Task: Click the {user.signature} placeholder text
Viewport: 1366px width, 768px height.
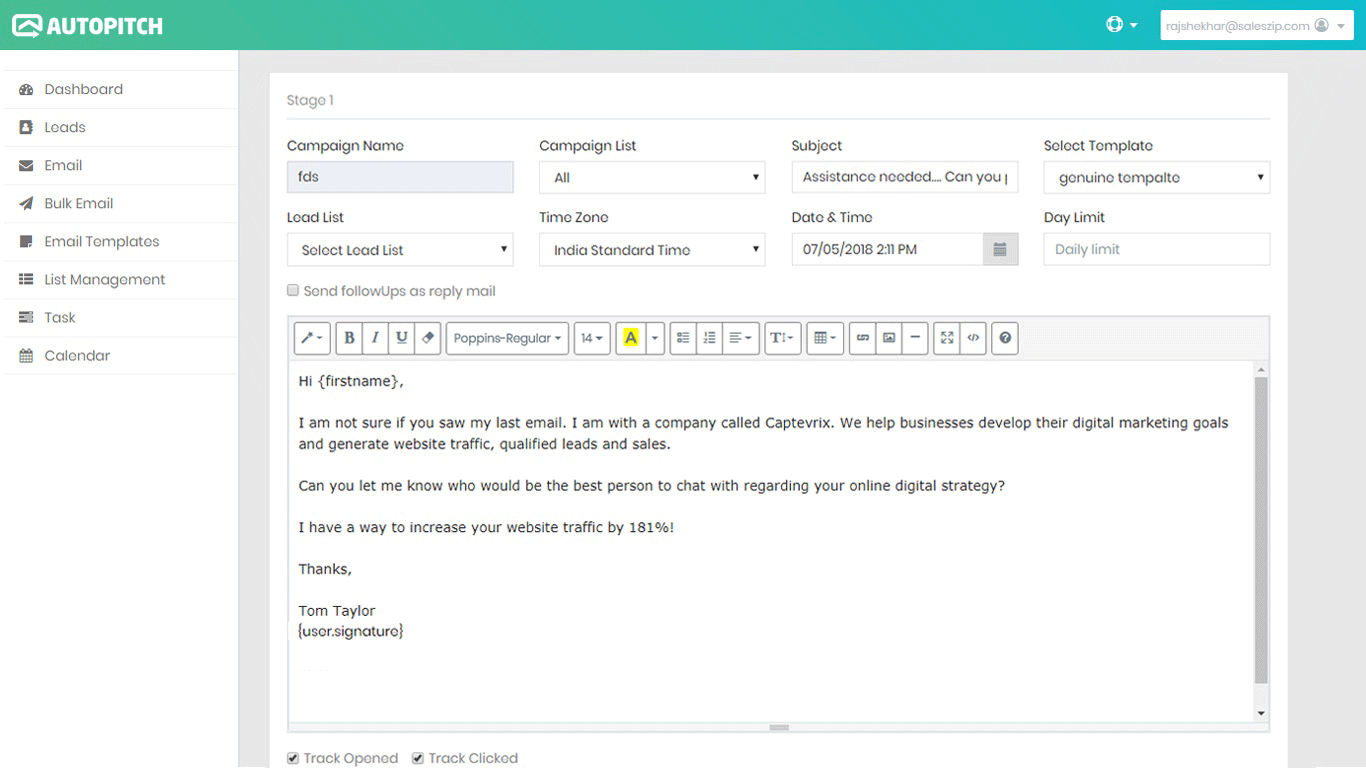Action: coord(351,631)
